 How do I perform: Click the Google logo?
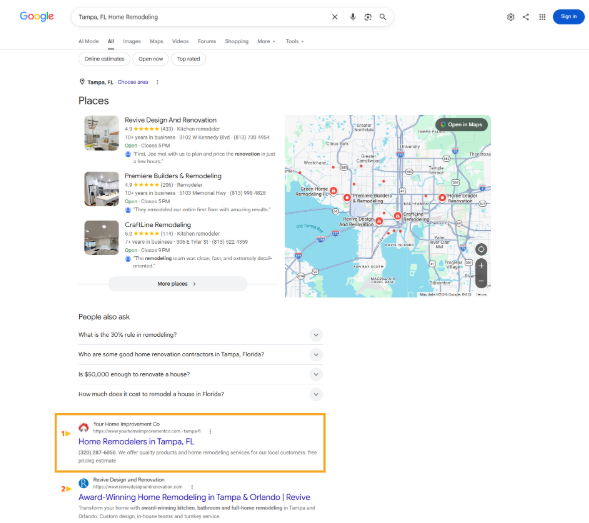[37, 16]
